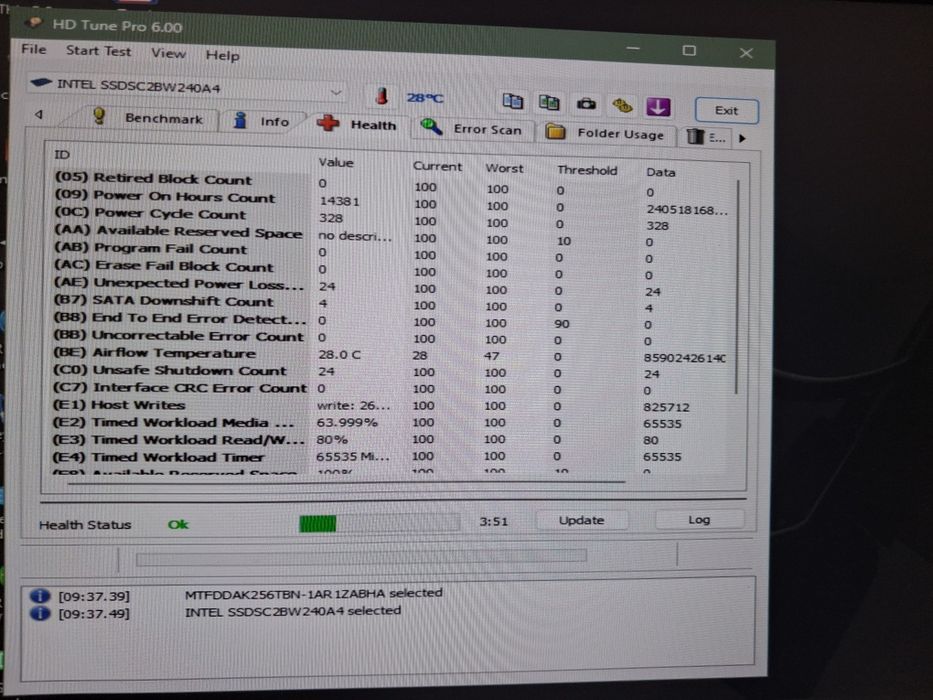This screenshot has width=933, height=700.
Task: Click the purple down-arrow minimize-to-tray icon
Action: [658, 107]
